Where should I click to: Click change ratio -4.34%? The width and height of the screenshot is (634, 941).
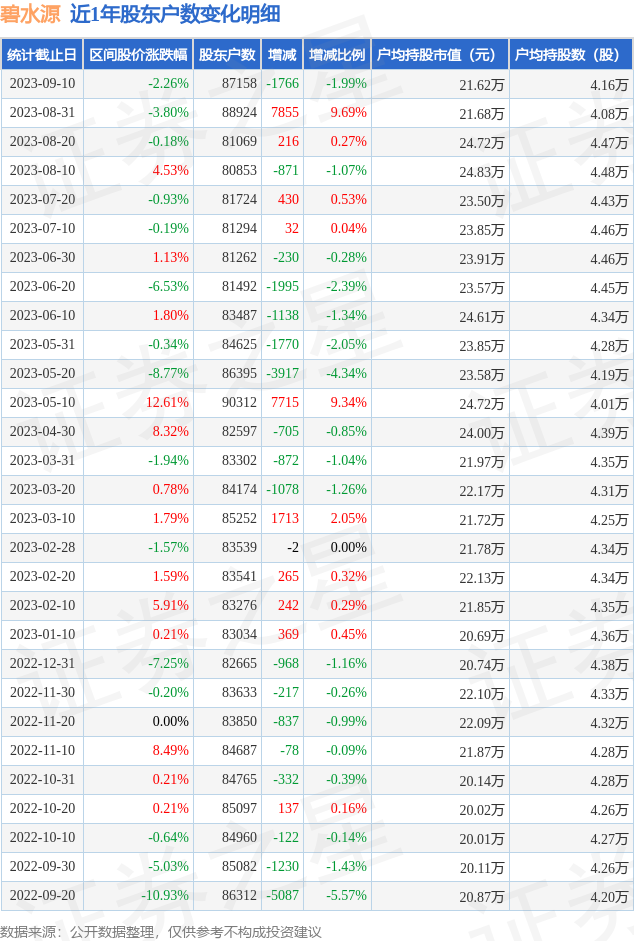click(x=346, y=373)
